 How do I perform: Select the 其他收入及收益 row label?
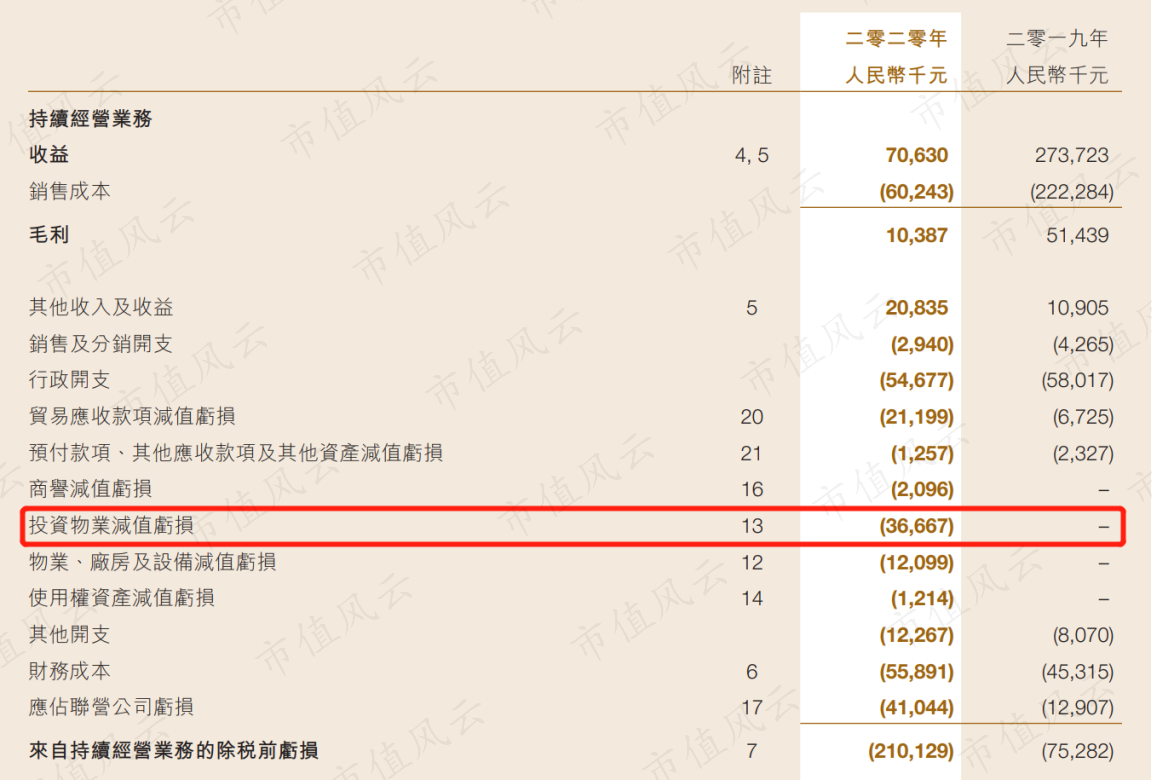101,307
